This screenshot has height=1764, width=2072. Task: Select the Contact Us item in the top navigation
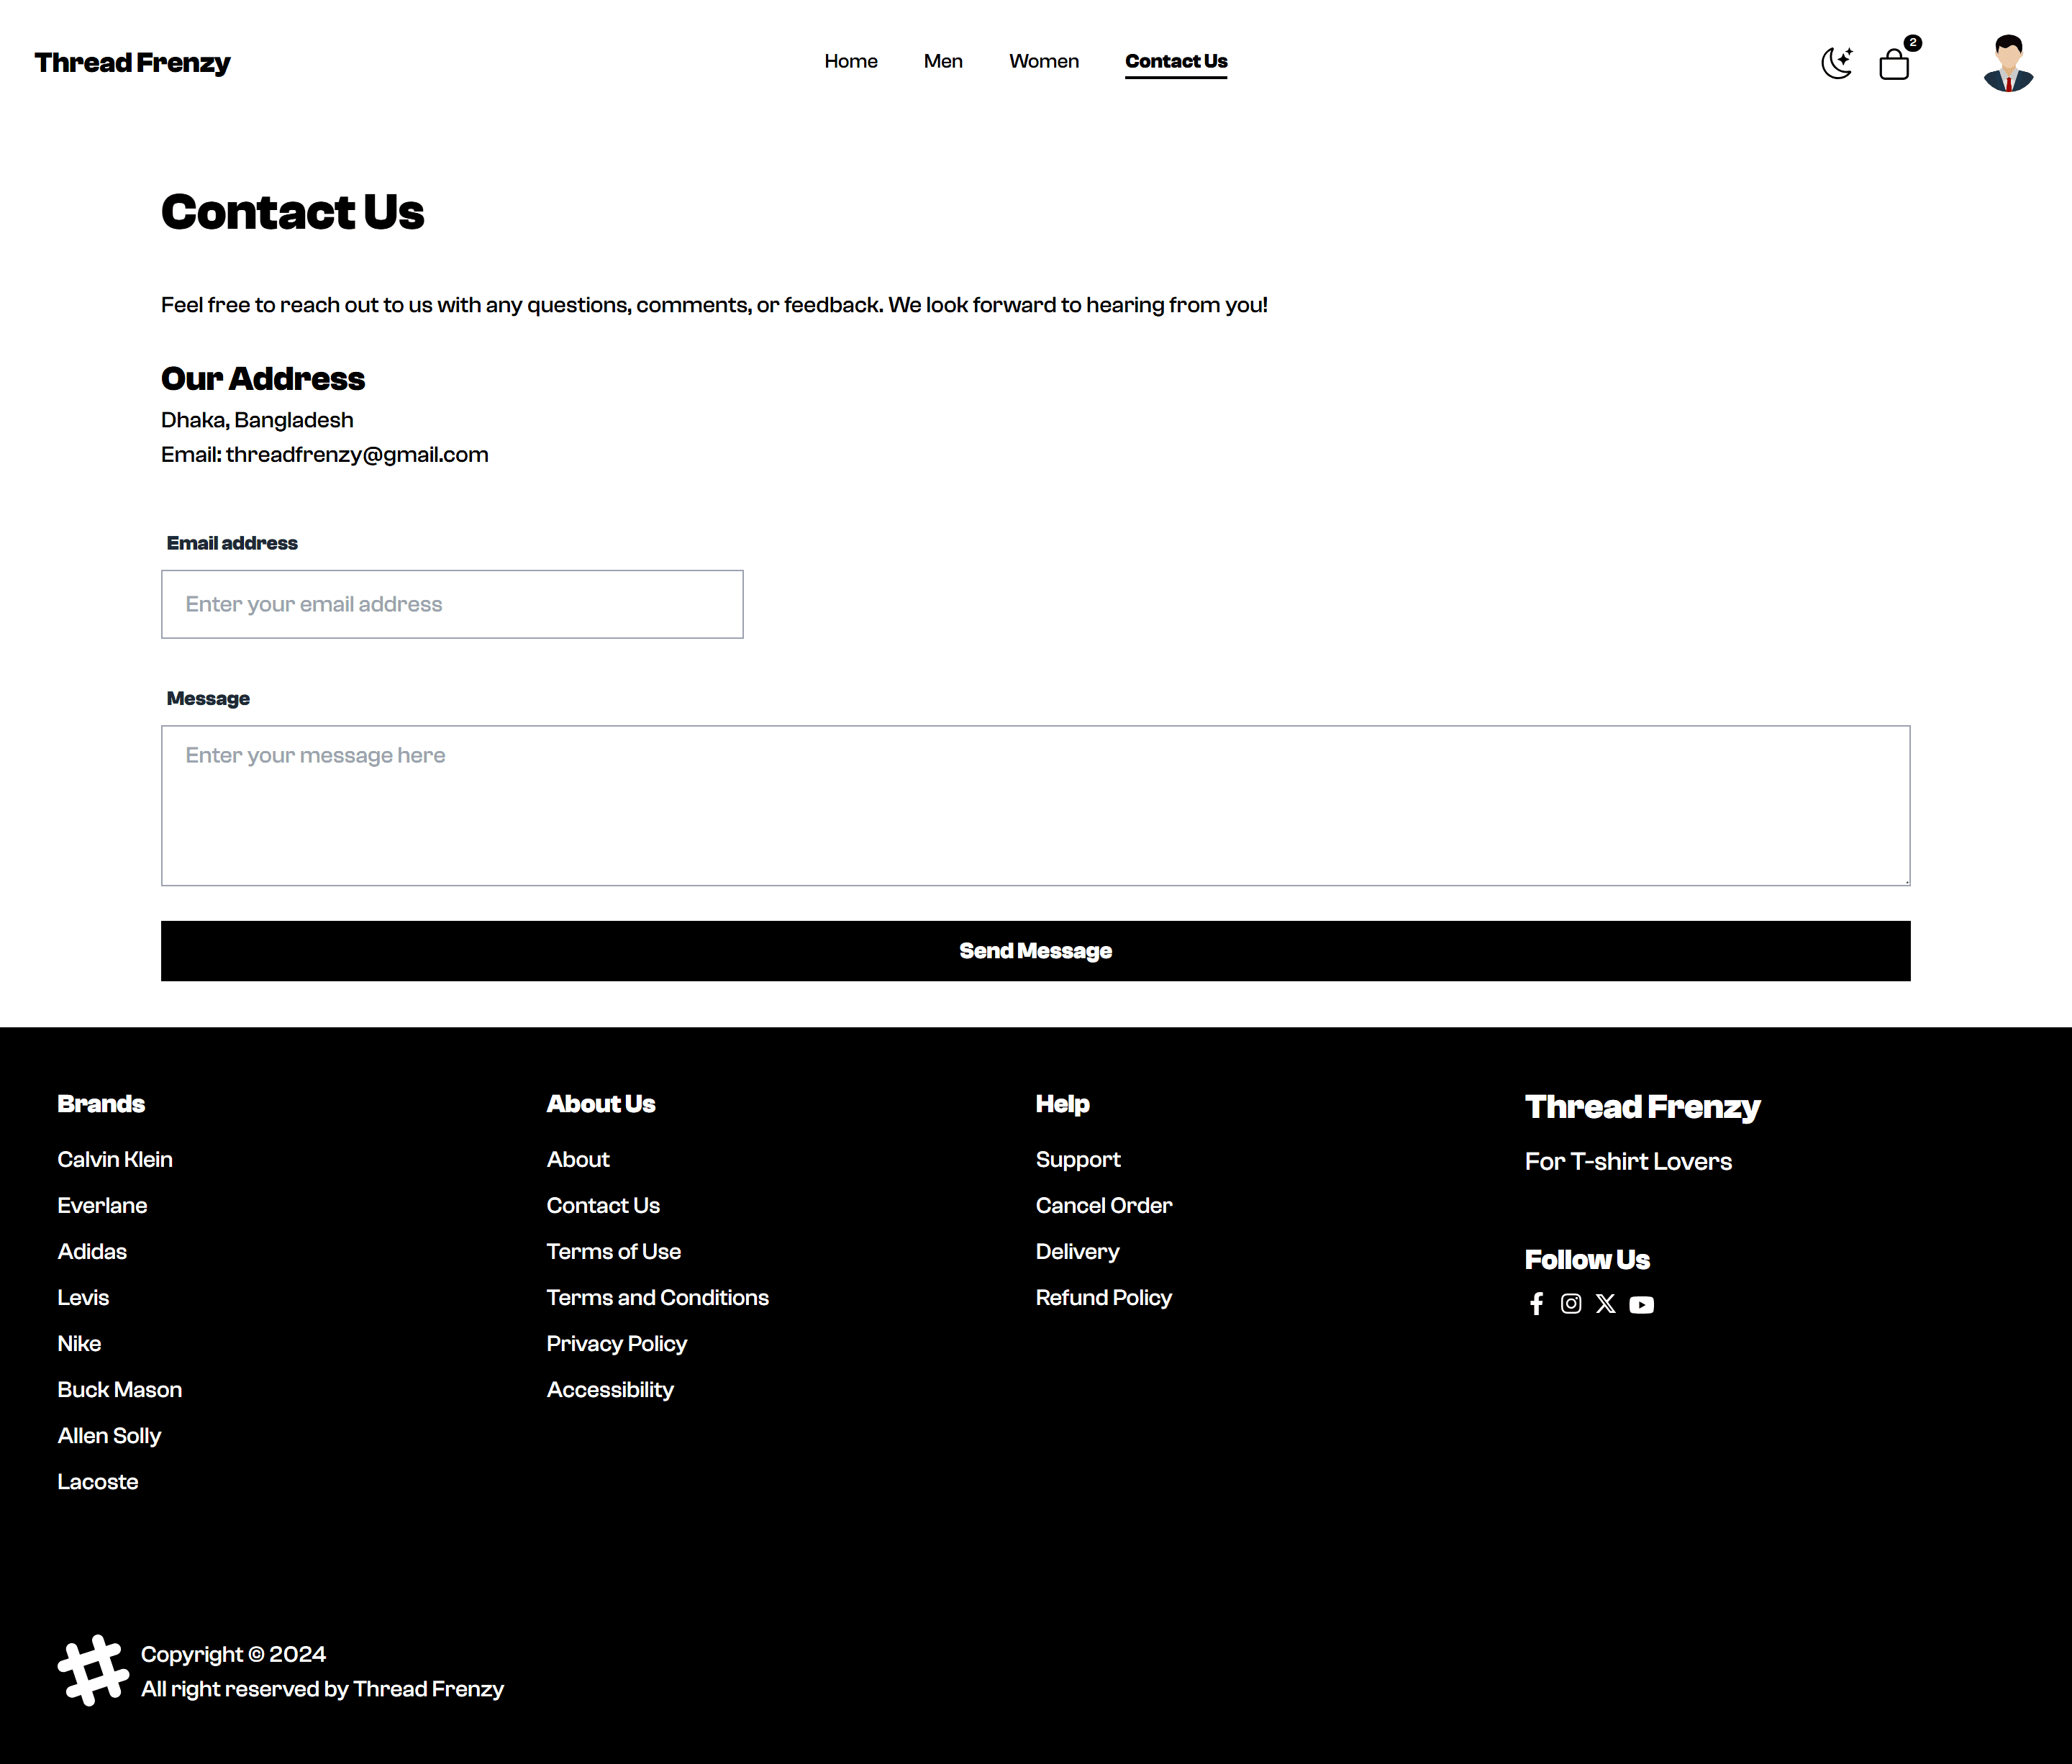pyautogui.click(x=1176, y=61)
